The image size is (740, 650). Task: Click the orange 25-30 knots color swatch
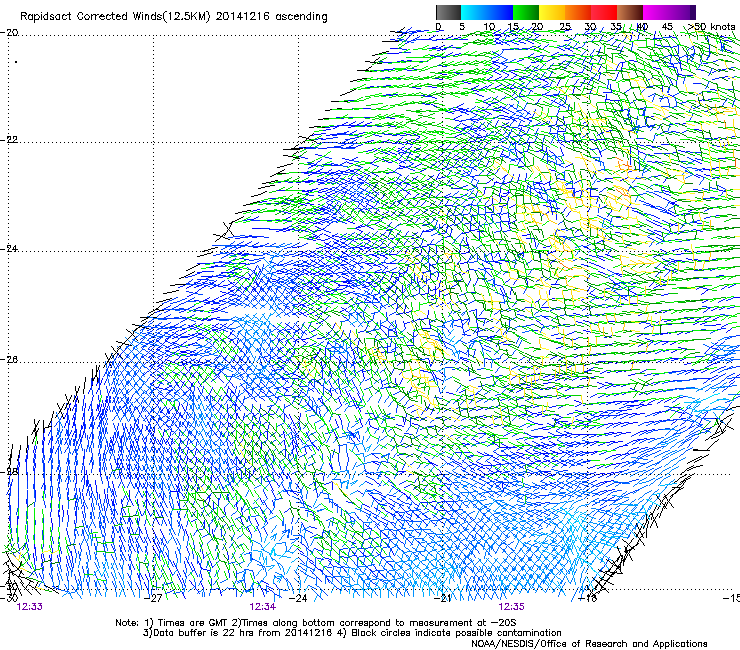coord(578,12)
